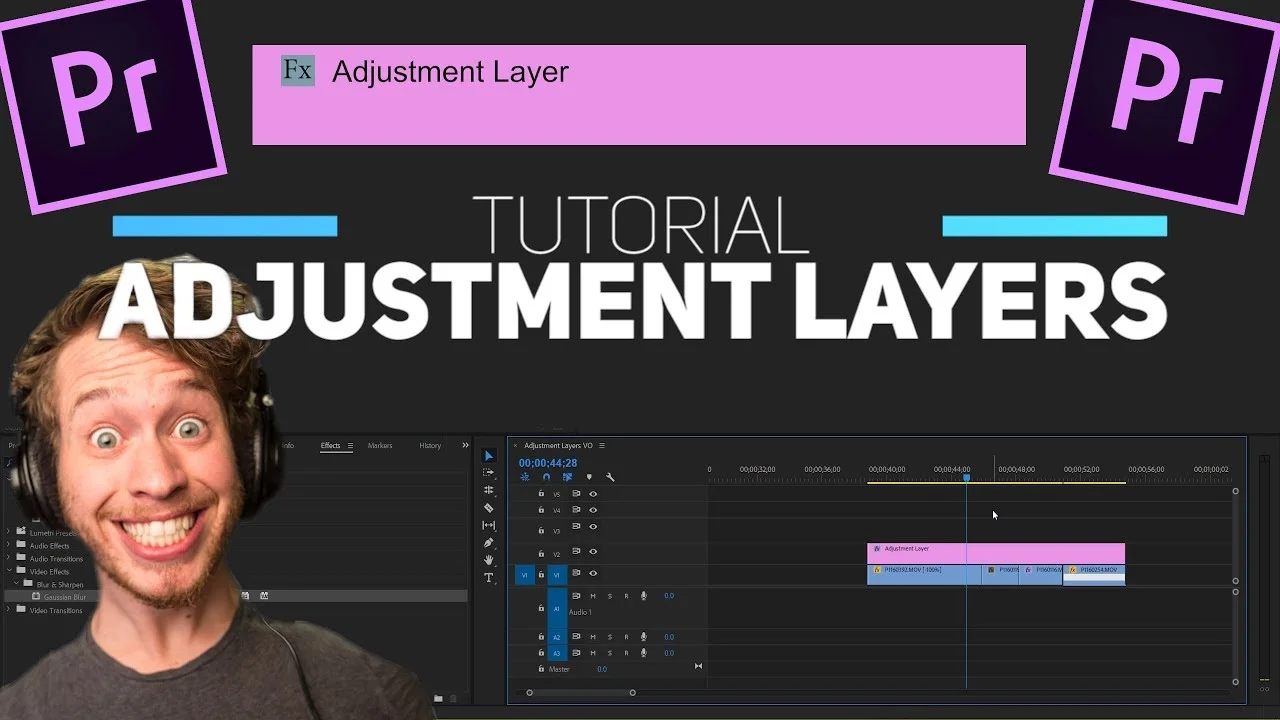Screen dimensions: 1280x720
Task: Toggle Snap magnet icon in timeline
Action: (546, 477)
